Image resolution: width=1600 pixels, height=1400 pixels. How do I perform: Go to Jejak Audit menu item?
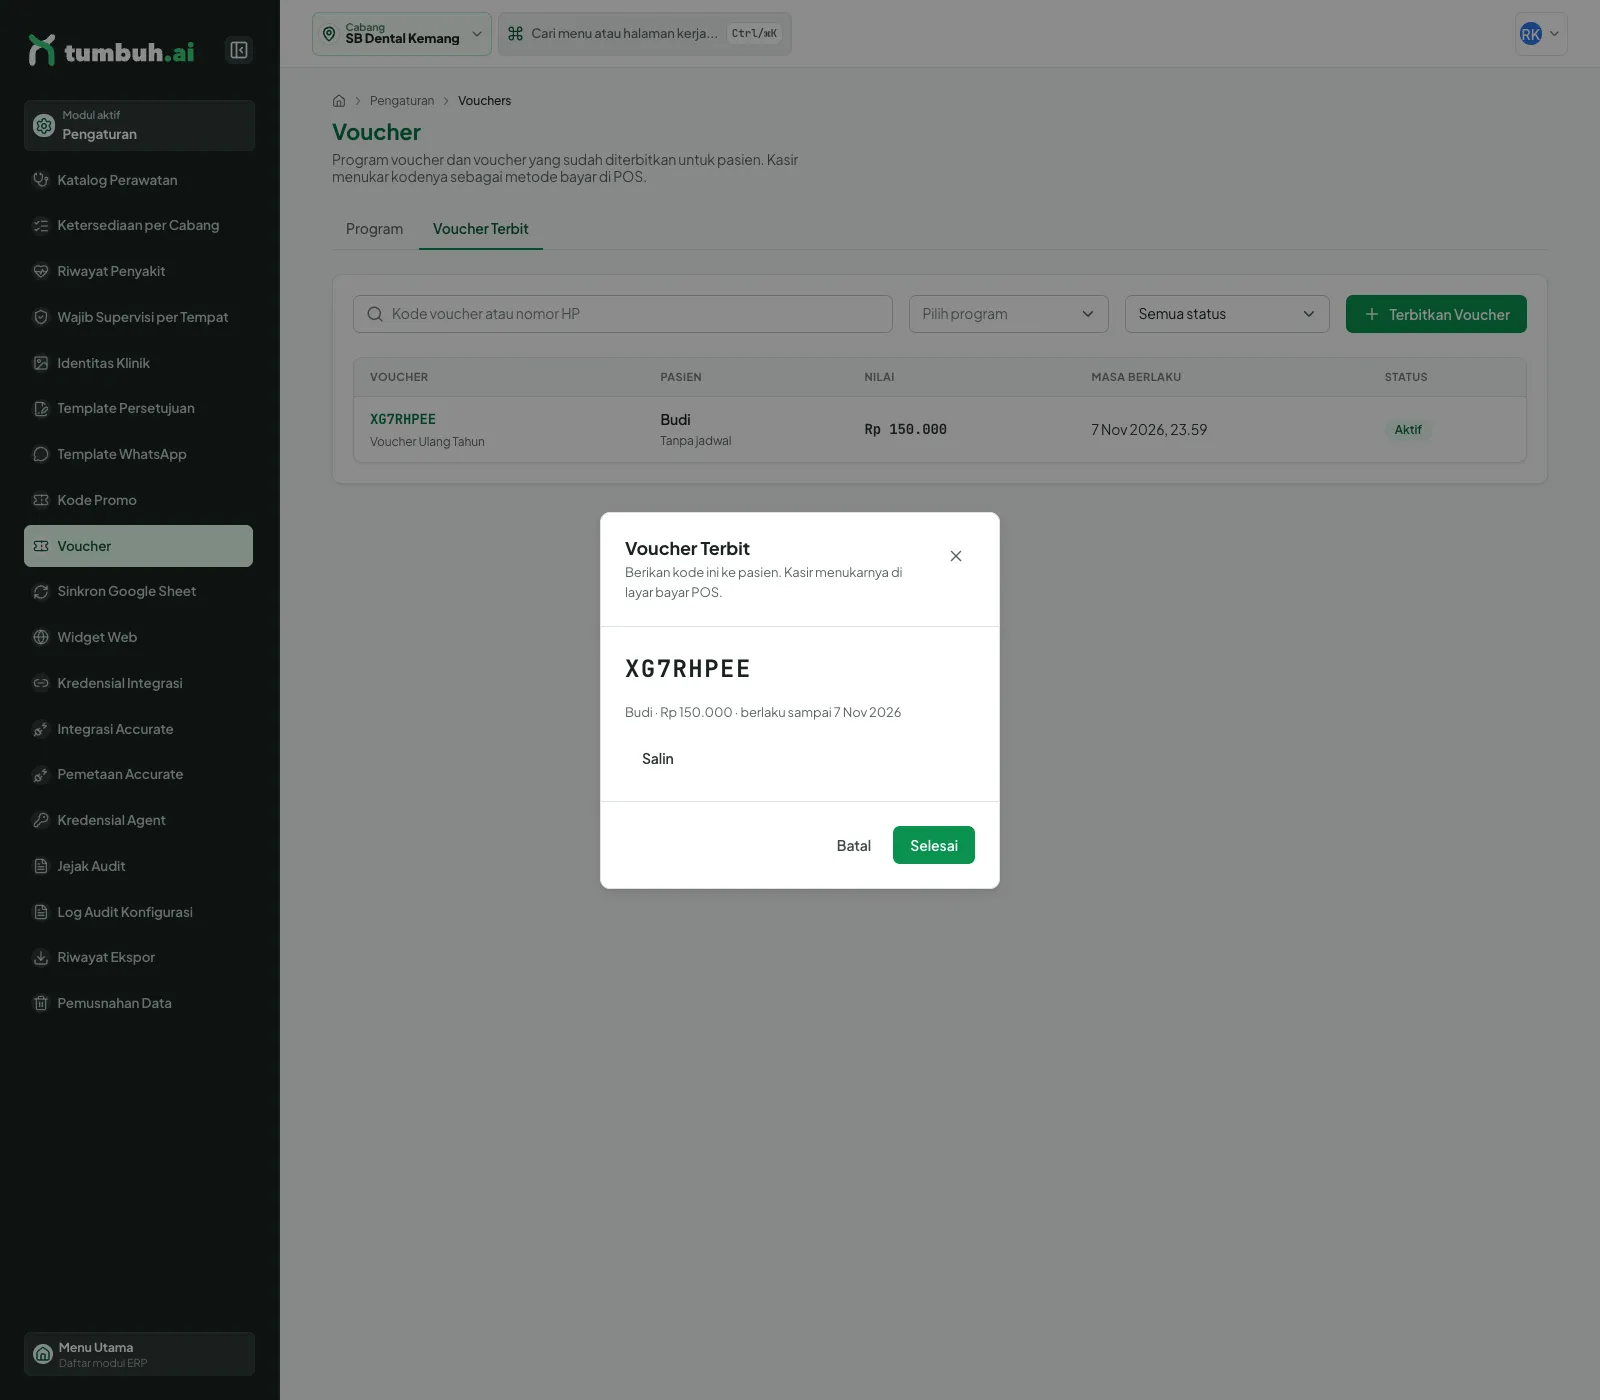pyautogui.click(x=138, y=866)
